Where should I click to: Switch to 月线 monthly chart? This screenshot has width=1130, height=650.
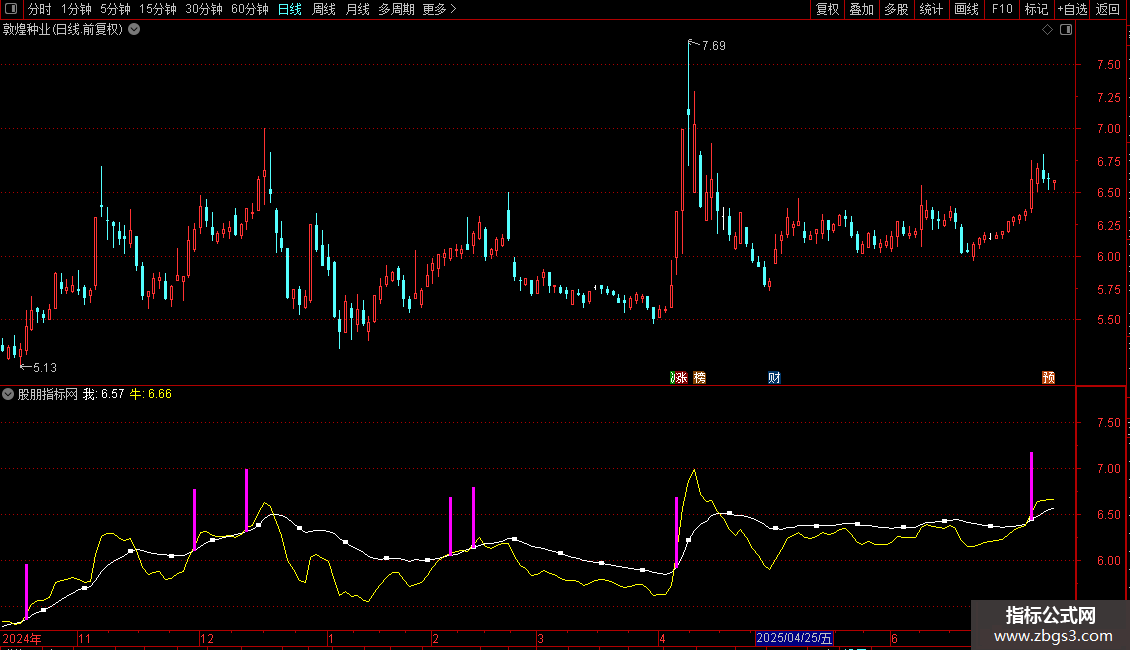[357, 9]
